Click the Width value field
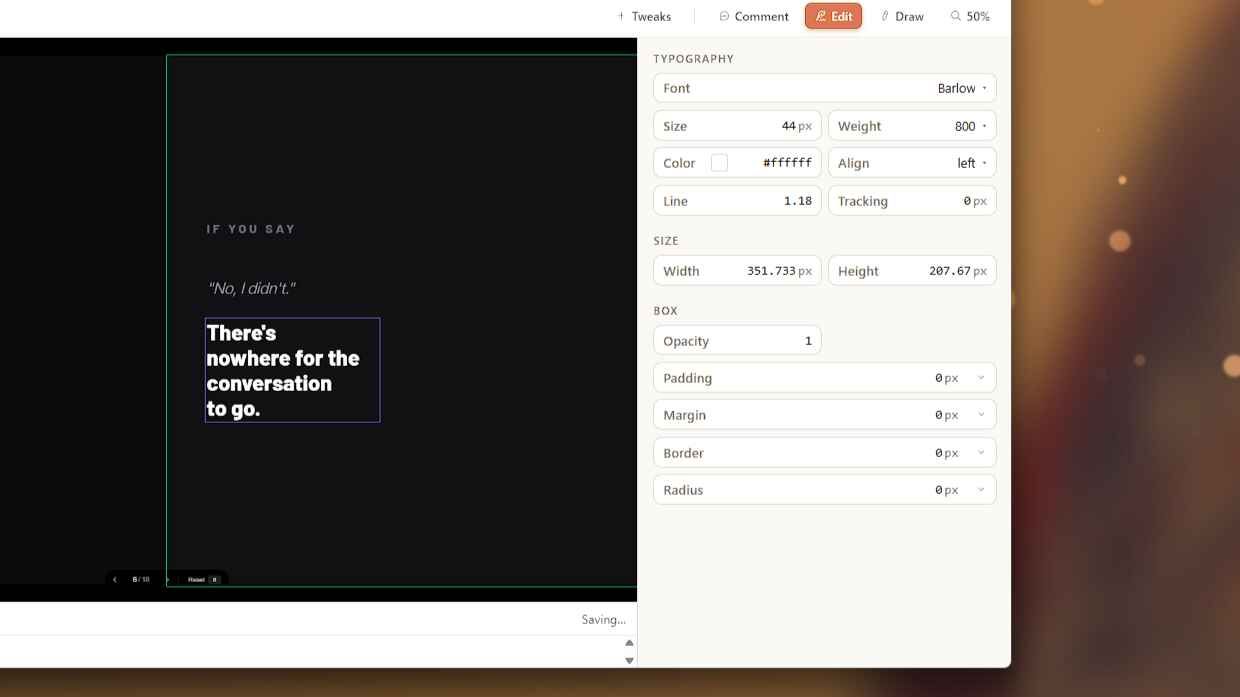This screenshot has width=1240, height=697. (x=737, y=271)
